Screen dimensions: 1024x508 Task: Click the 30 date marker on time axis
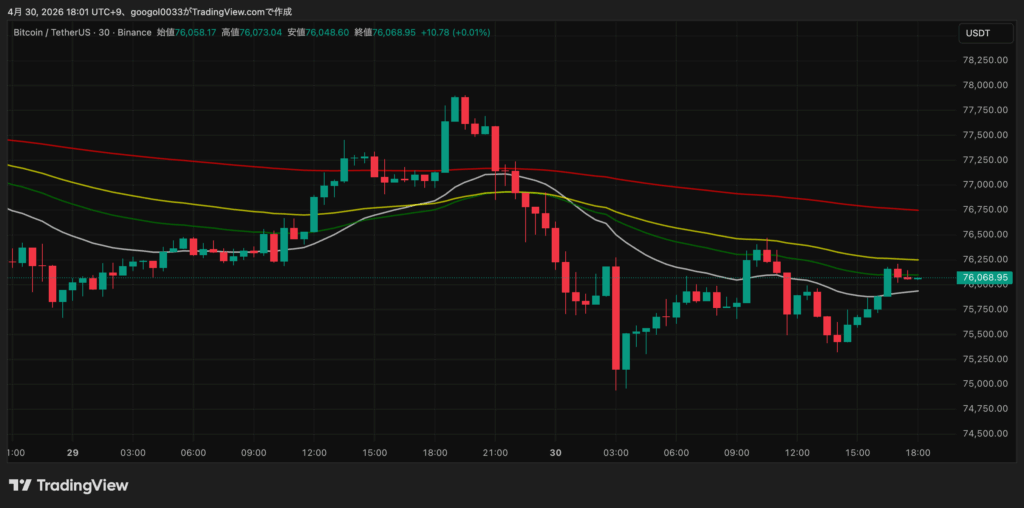(555, 452)
